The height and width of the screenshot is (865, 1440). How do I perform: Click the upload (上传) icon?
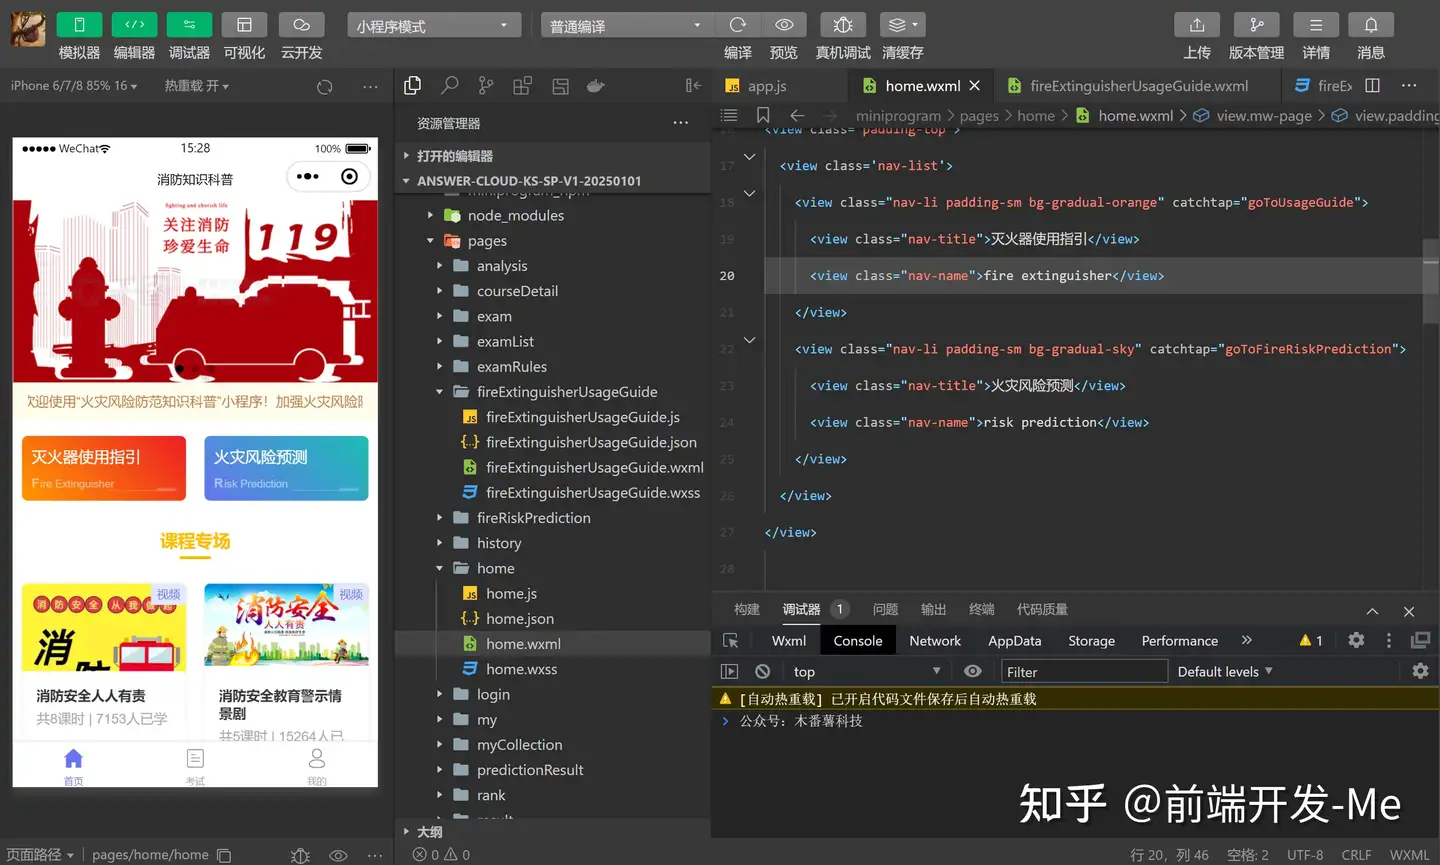pyautogui.click(x=1197, y=25)
